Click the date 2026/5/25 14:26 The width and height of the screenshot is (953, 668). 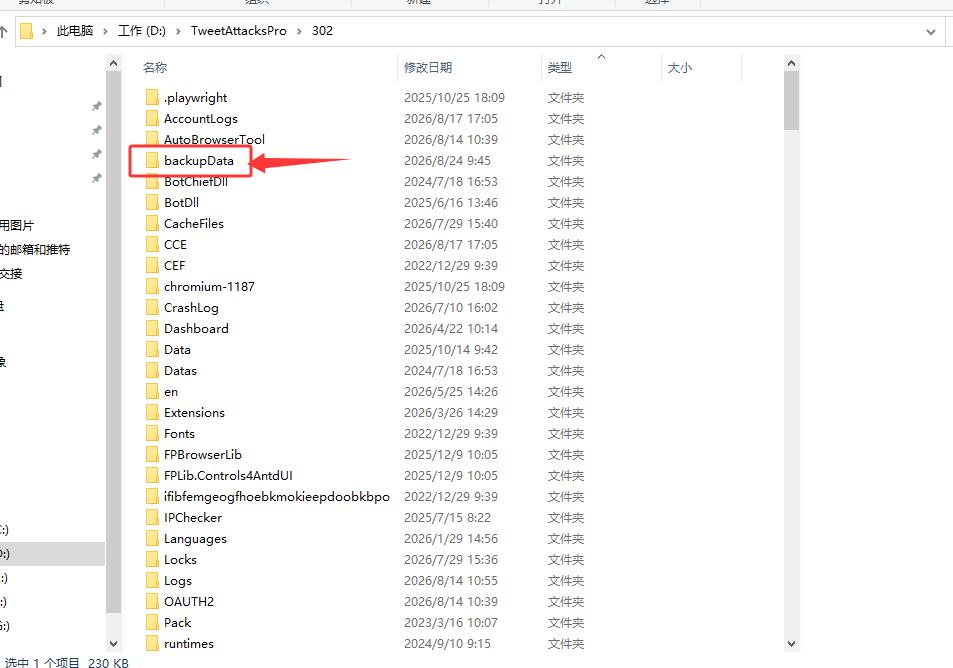tap(450, 391)
